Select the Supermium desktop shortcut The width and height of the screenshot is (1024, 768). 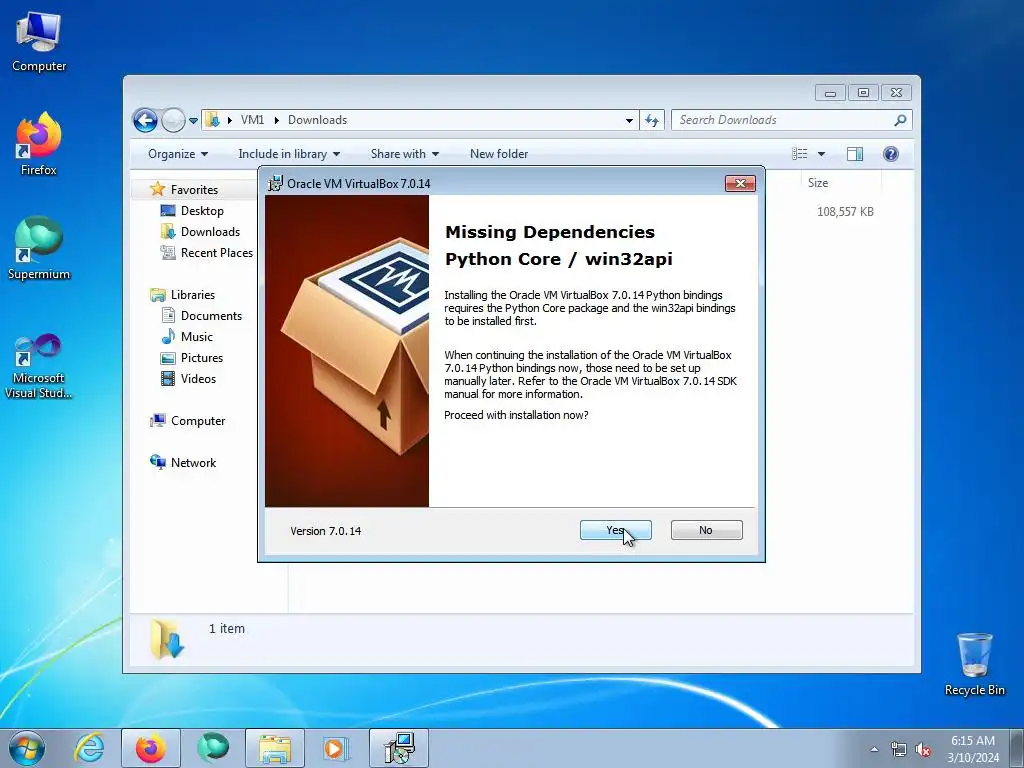39,249
